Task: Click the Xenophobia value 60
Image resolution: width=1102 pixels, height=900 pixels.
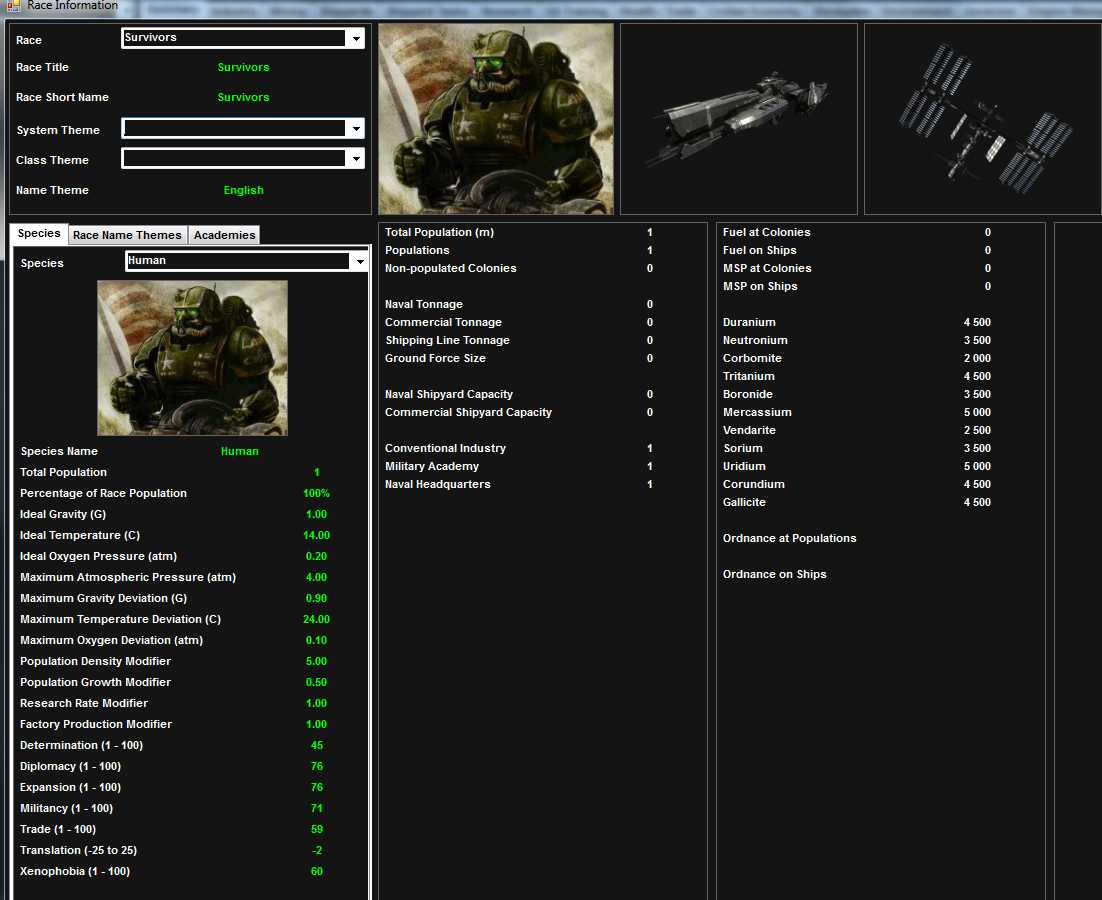Action: pos(316,872)
